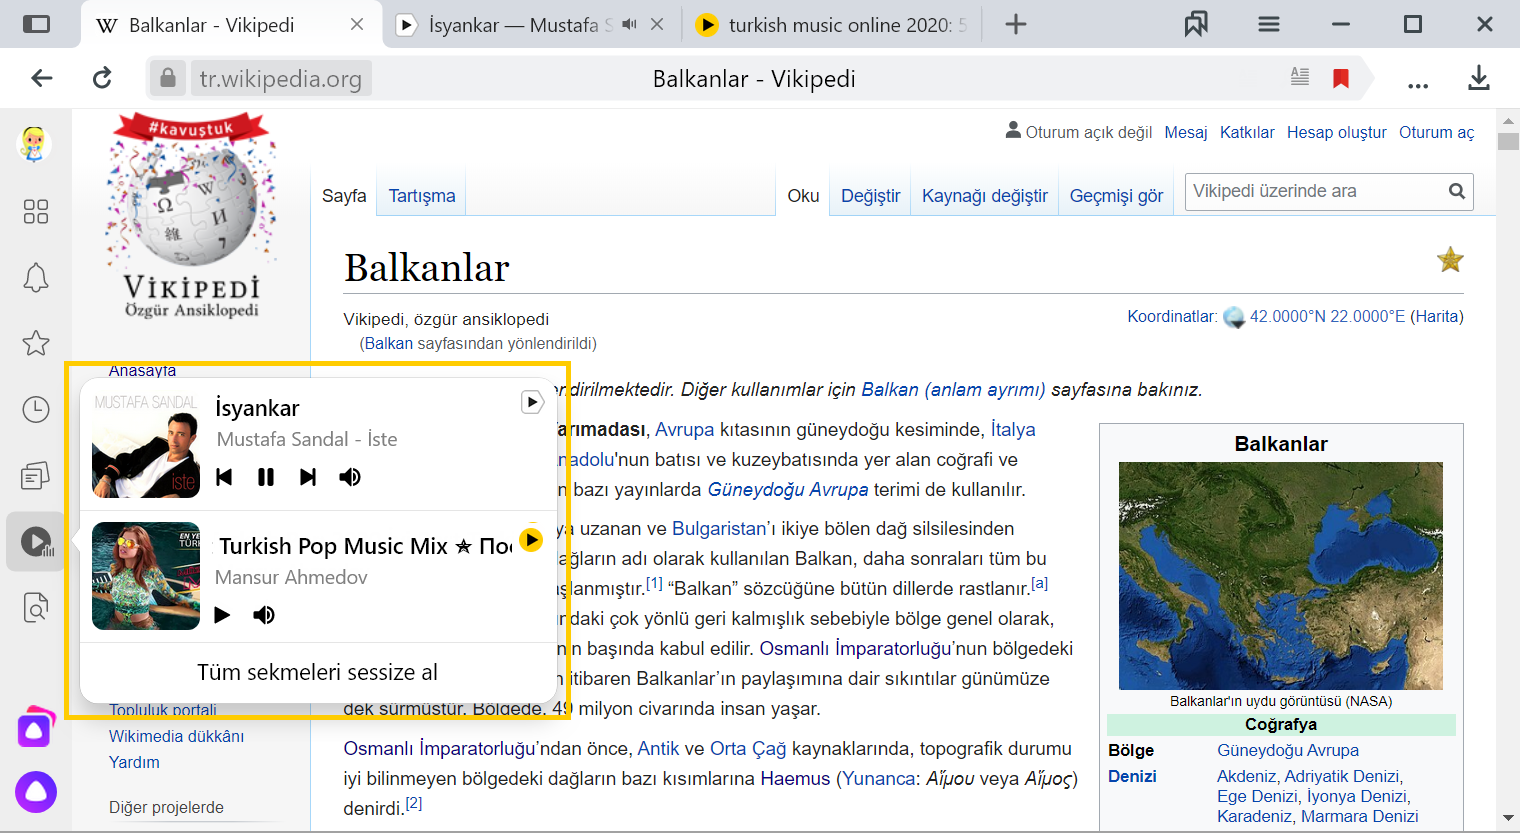Mute the İsyankar tab speaker icon

pos(629,24)
